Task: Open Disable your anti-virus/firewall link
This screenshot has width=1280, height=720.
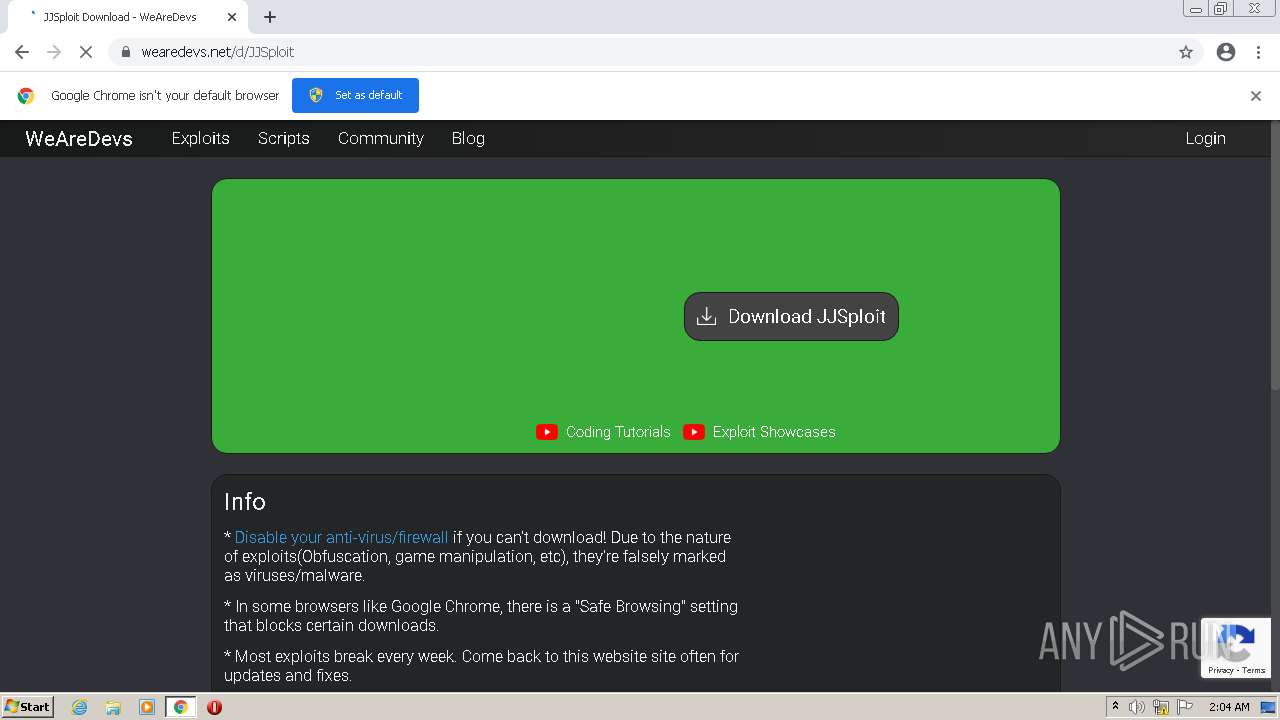Action: (341, 537)
